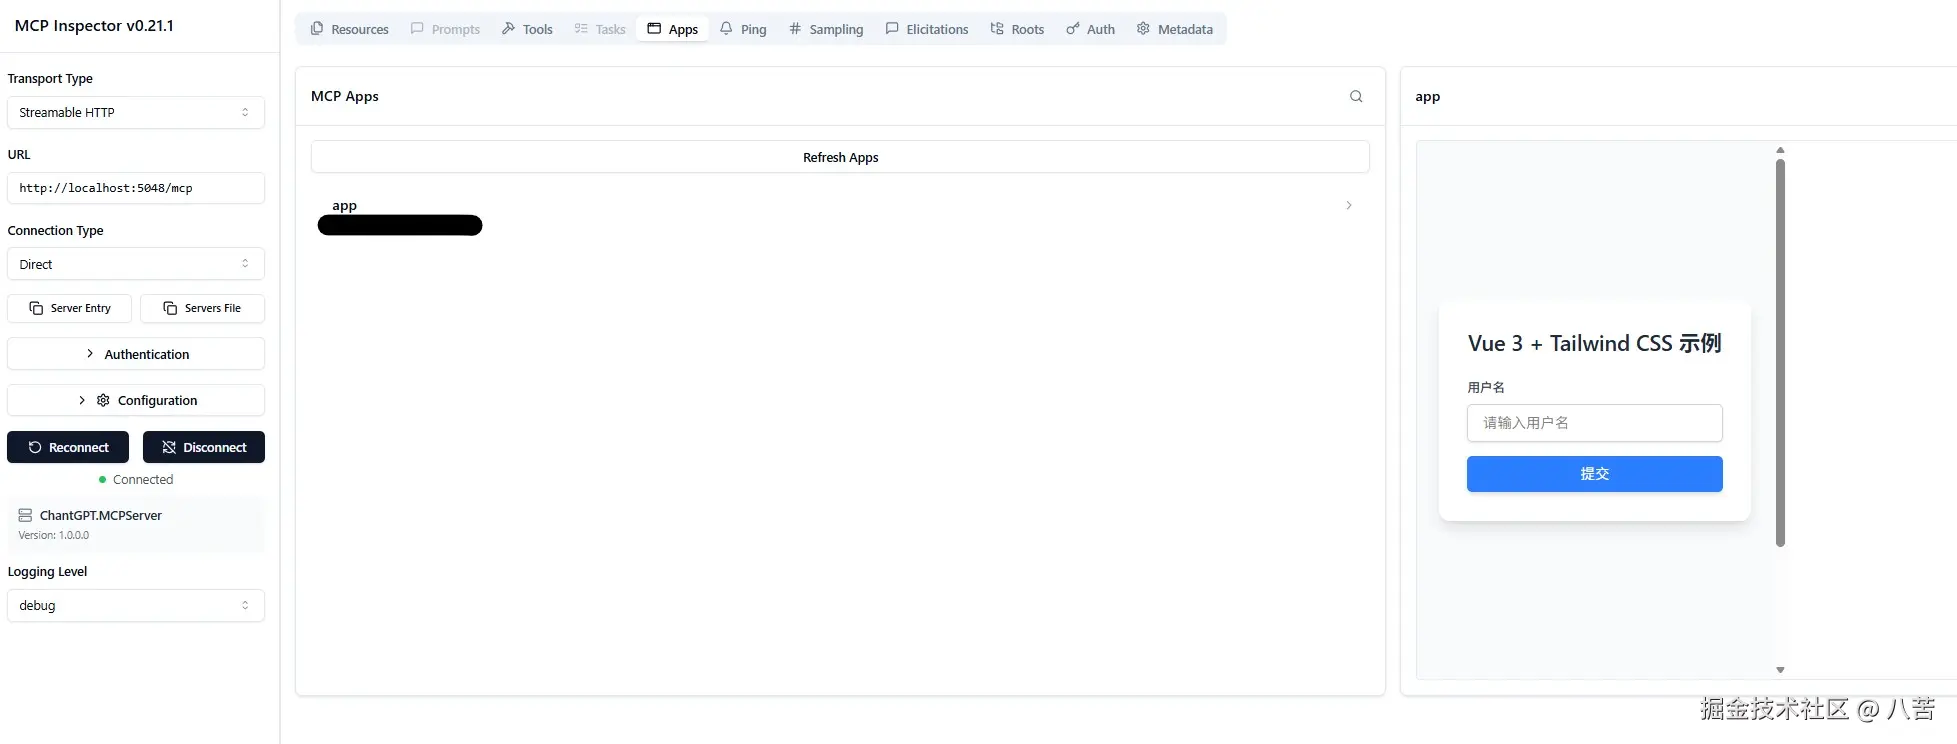Viewport: 1957px width, 744px height.
Task: Open the Auth tab
Action: click(1090, 29)
